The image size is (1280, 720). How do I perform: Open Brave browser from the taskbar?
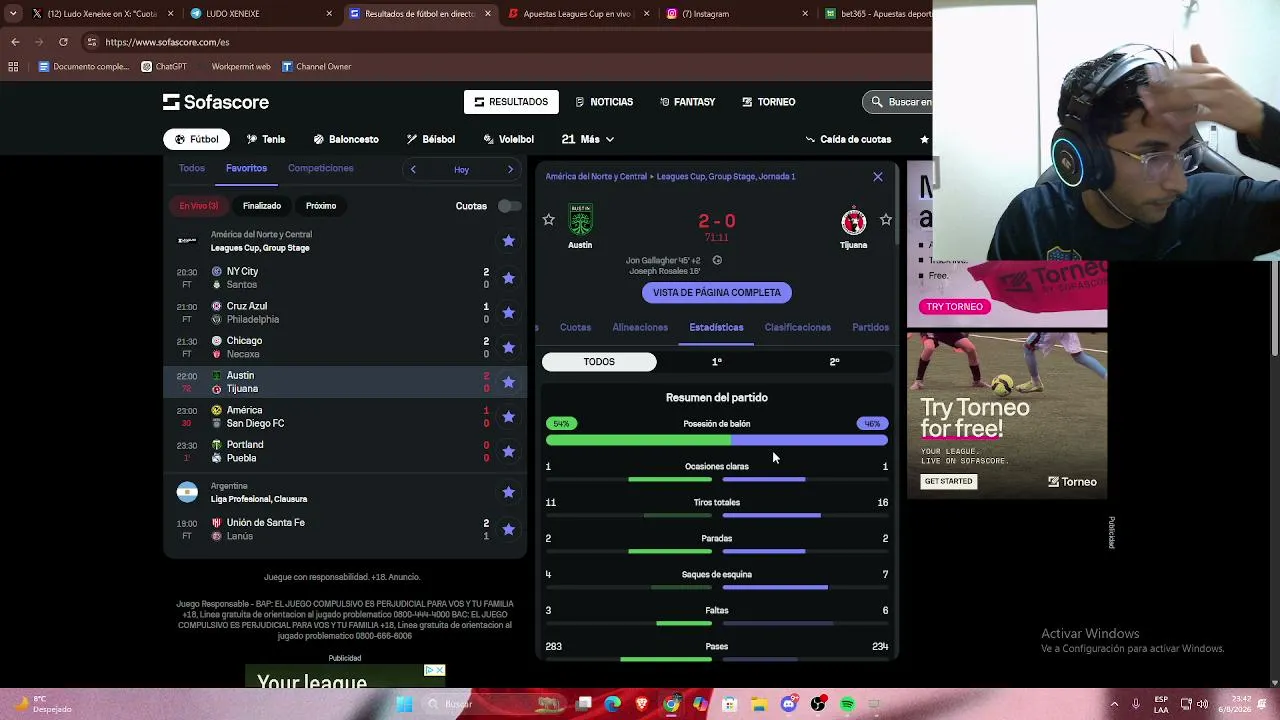[642, 704]
